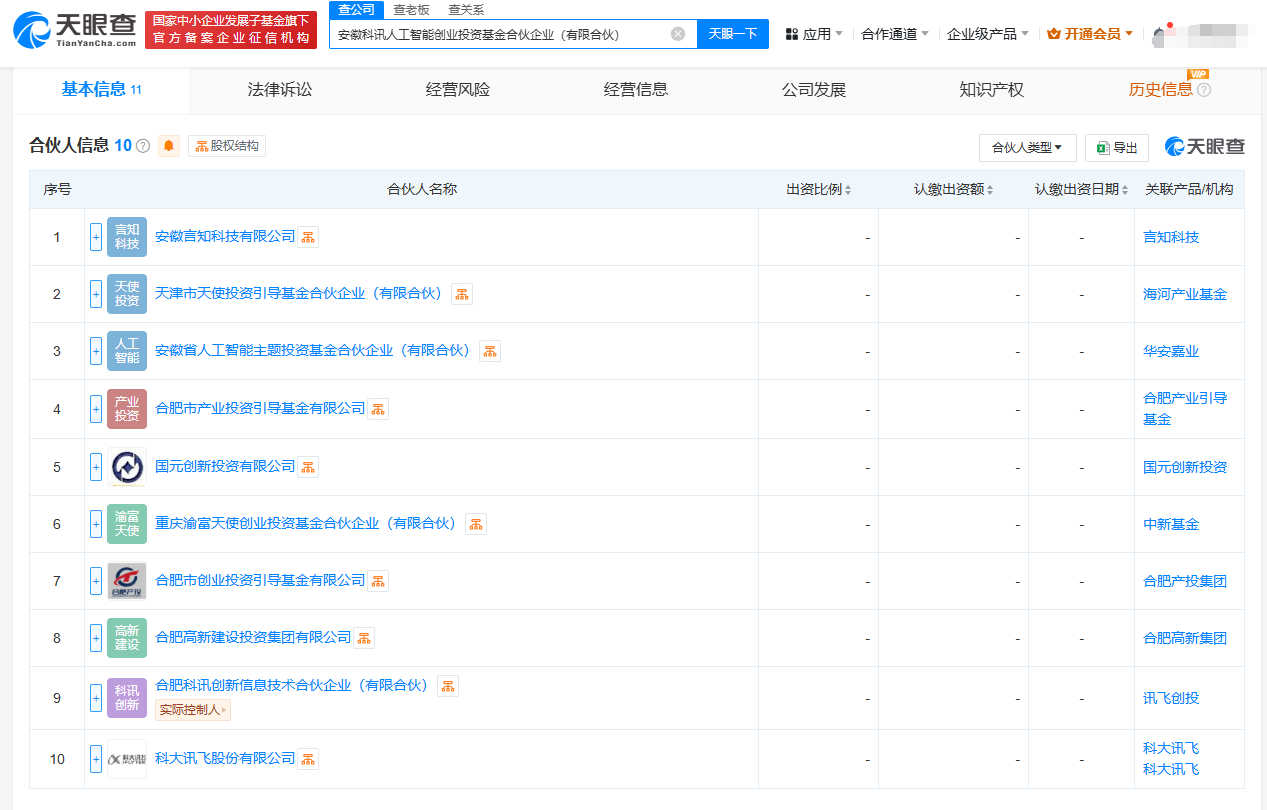
Task: Click the 国元创新投资 company logo
Action: point(127,467)
